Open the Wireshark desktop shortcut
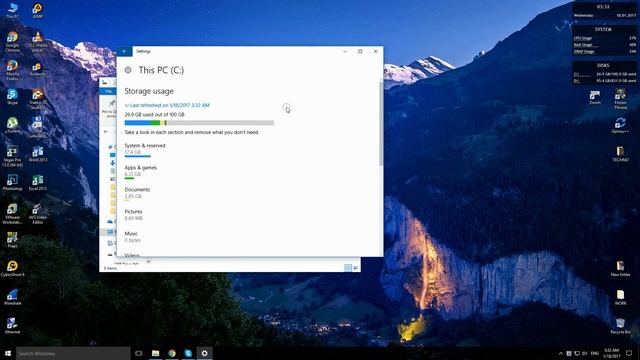640x360 pixels. (x=12, y=297)
